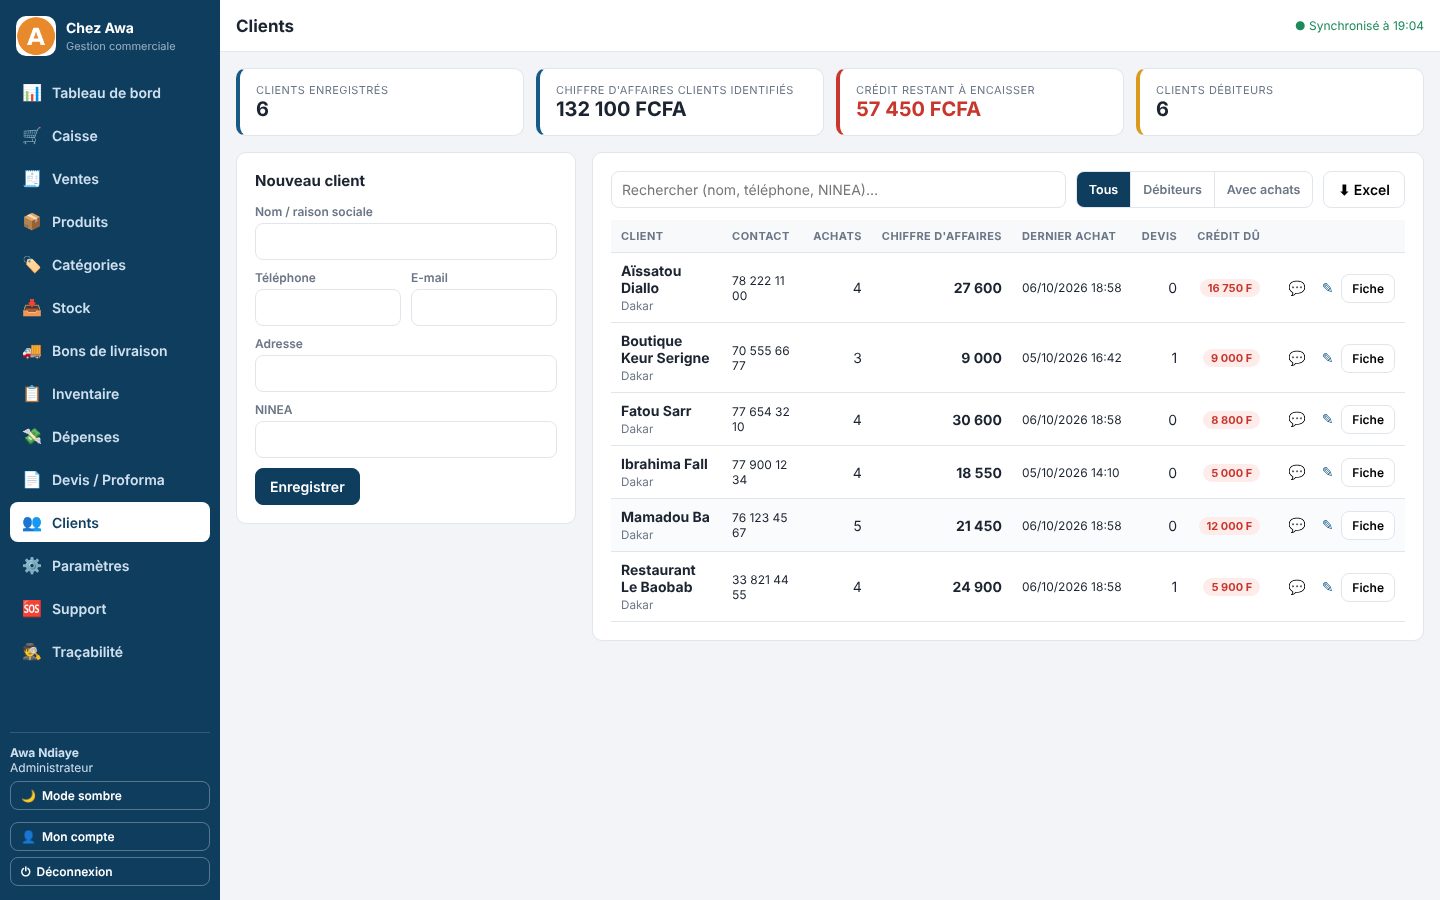Open message icon for Restaurant Le Baobab

click(1297, 587)
